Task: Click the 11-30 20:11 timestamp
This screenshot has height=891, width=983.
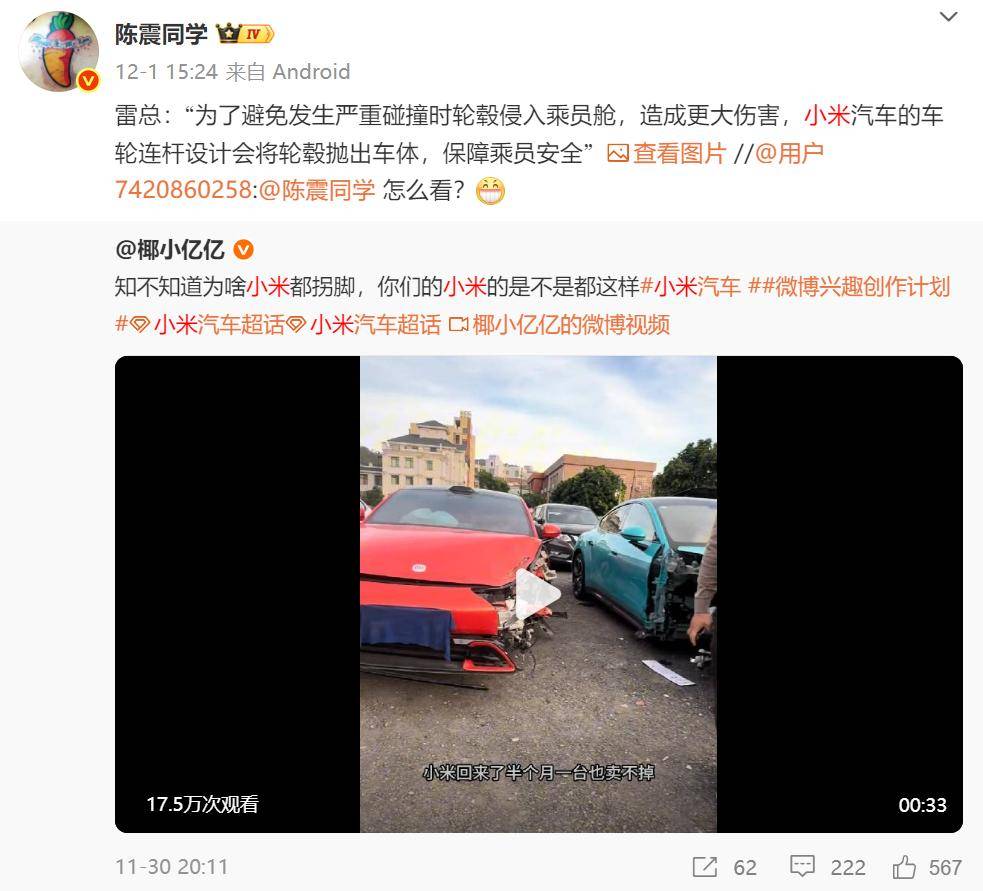Action: tap(172, 867)
